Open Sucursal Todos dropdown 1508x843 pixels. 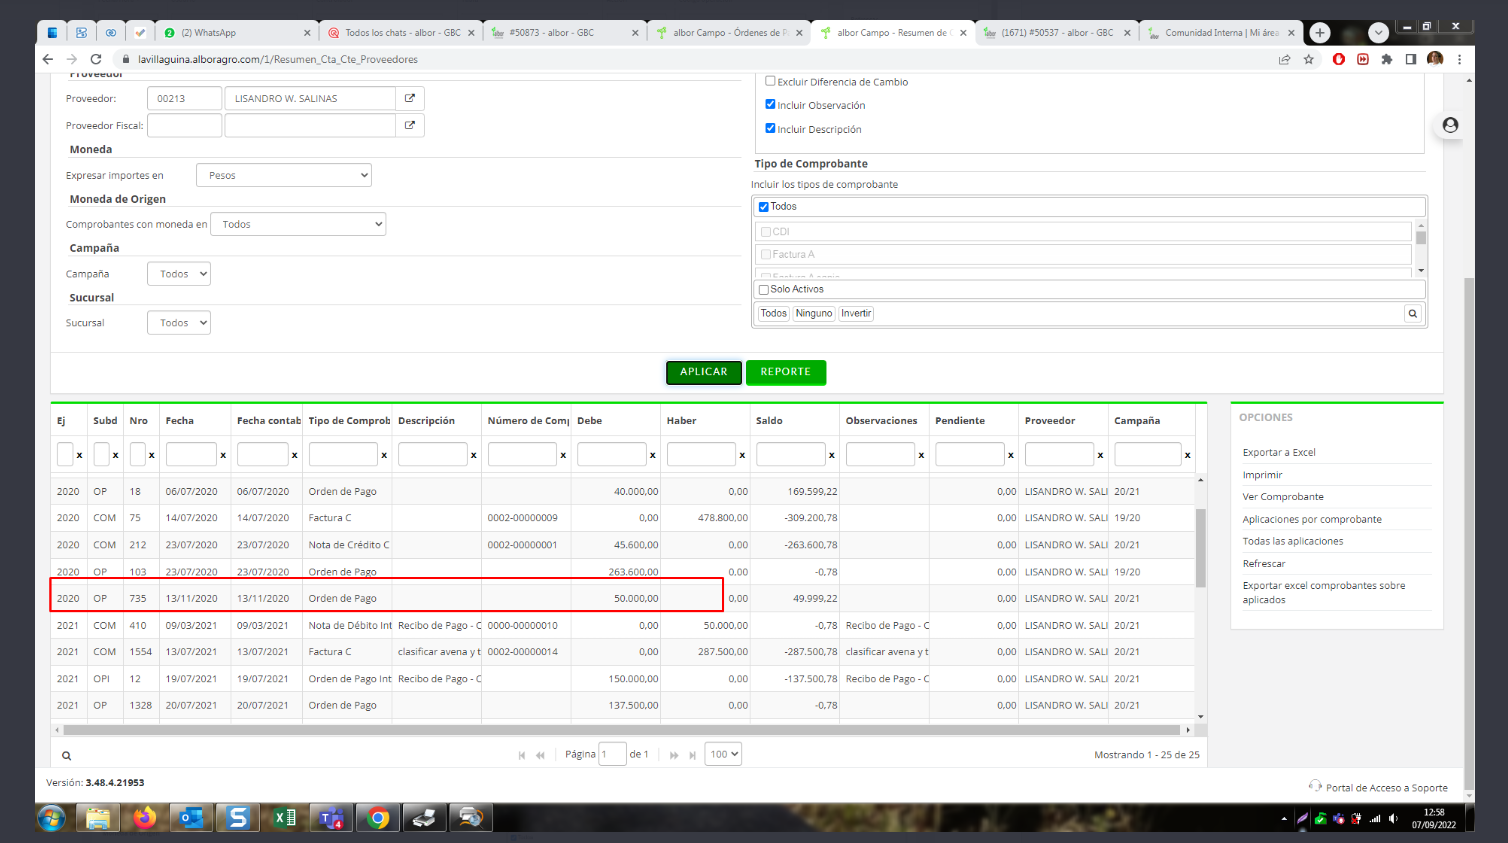pos(179,322)
